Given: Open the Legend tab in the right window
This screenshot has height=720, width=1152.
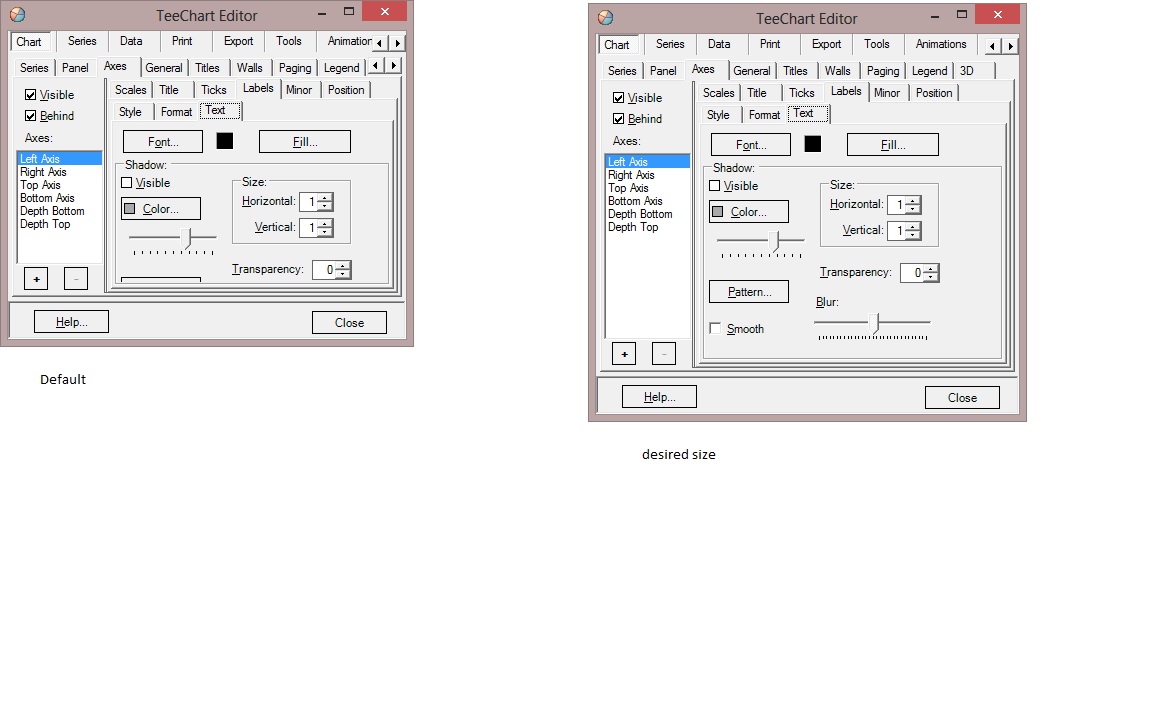Looking at the screenshot, I should (x=929, y=71).
